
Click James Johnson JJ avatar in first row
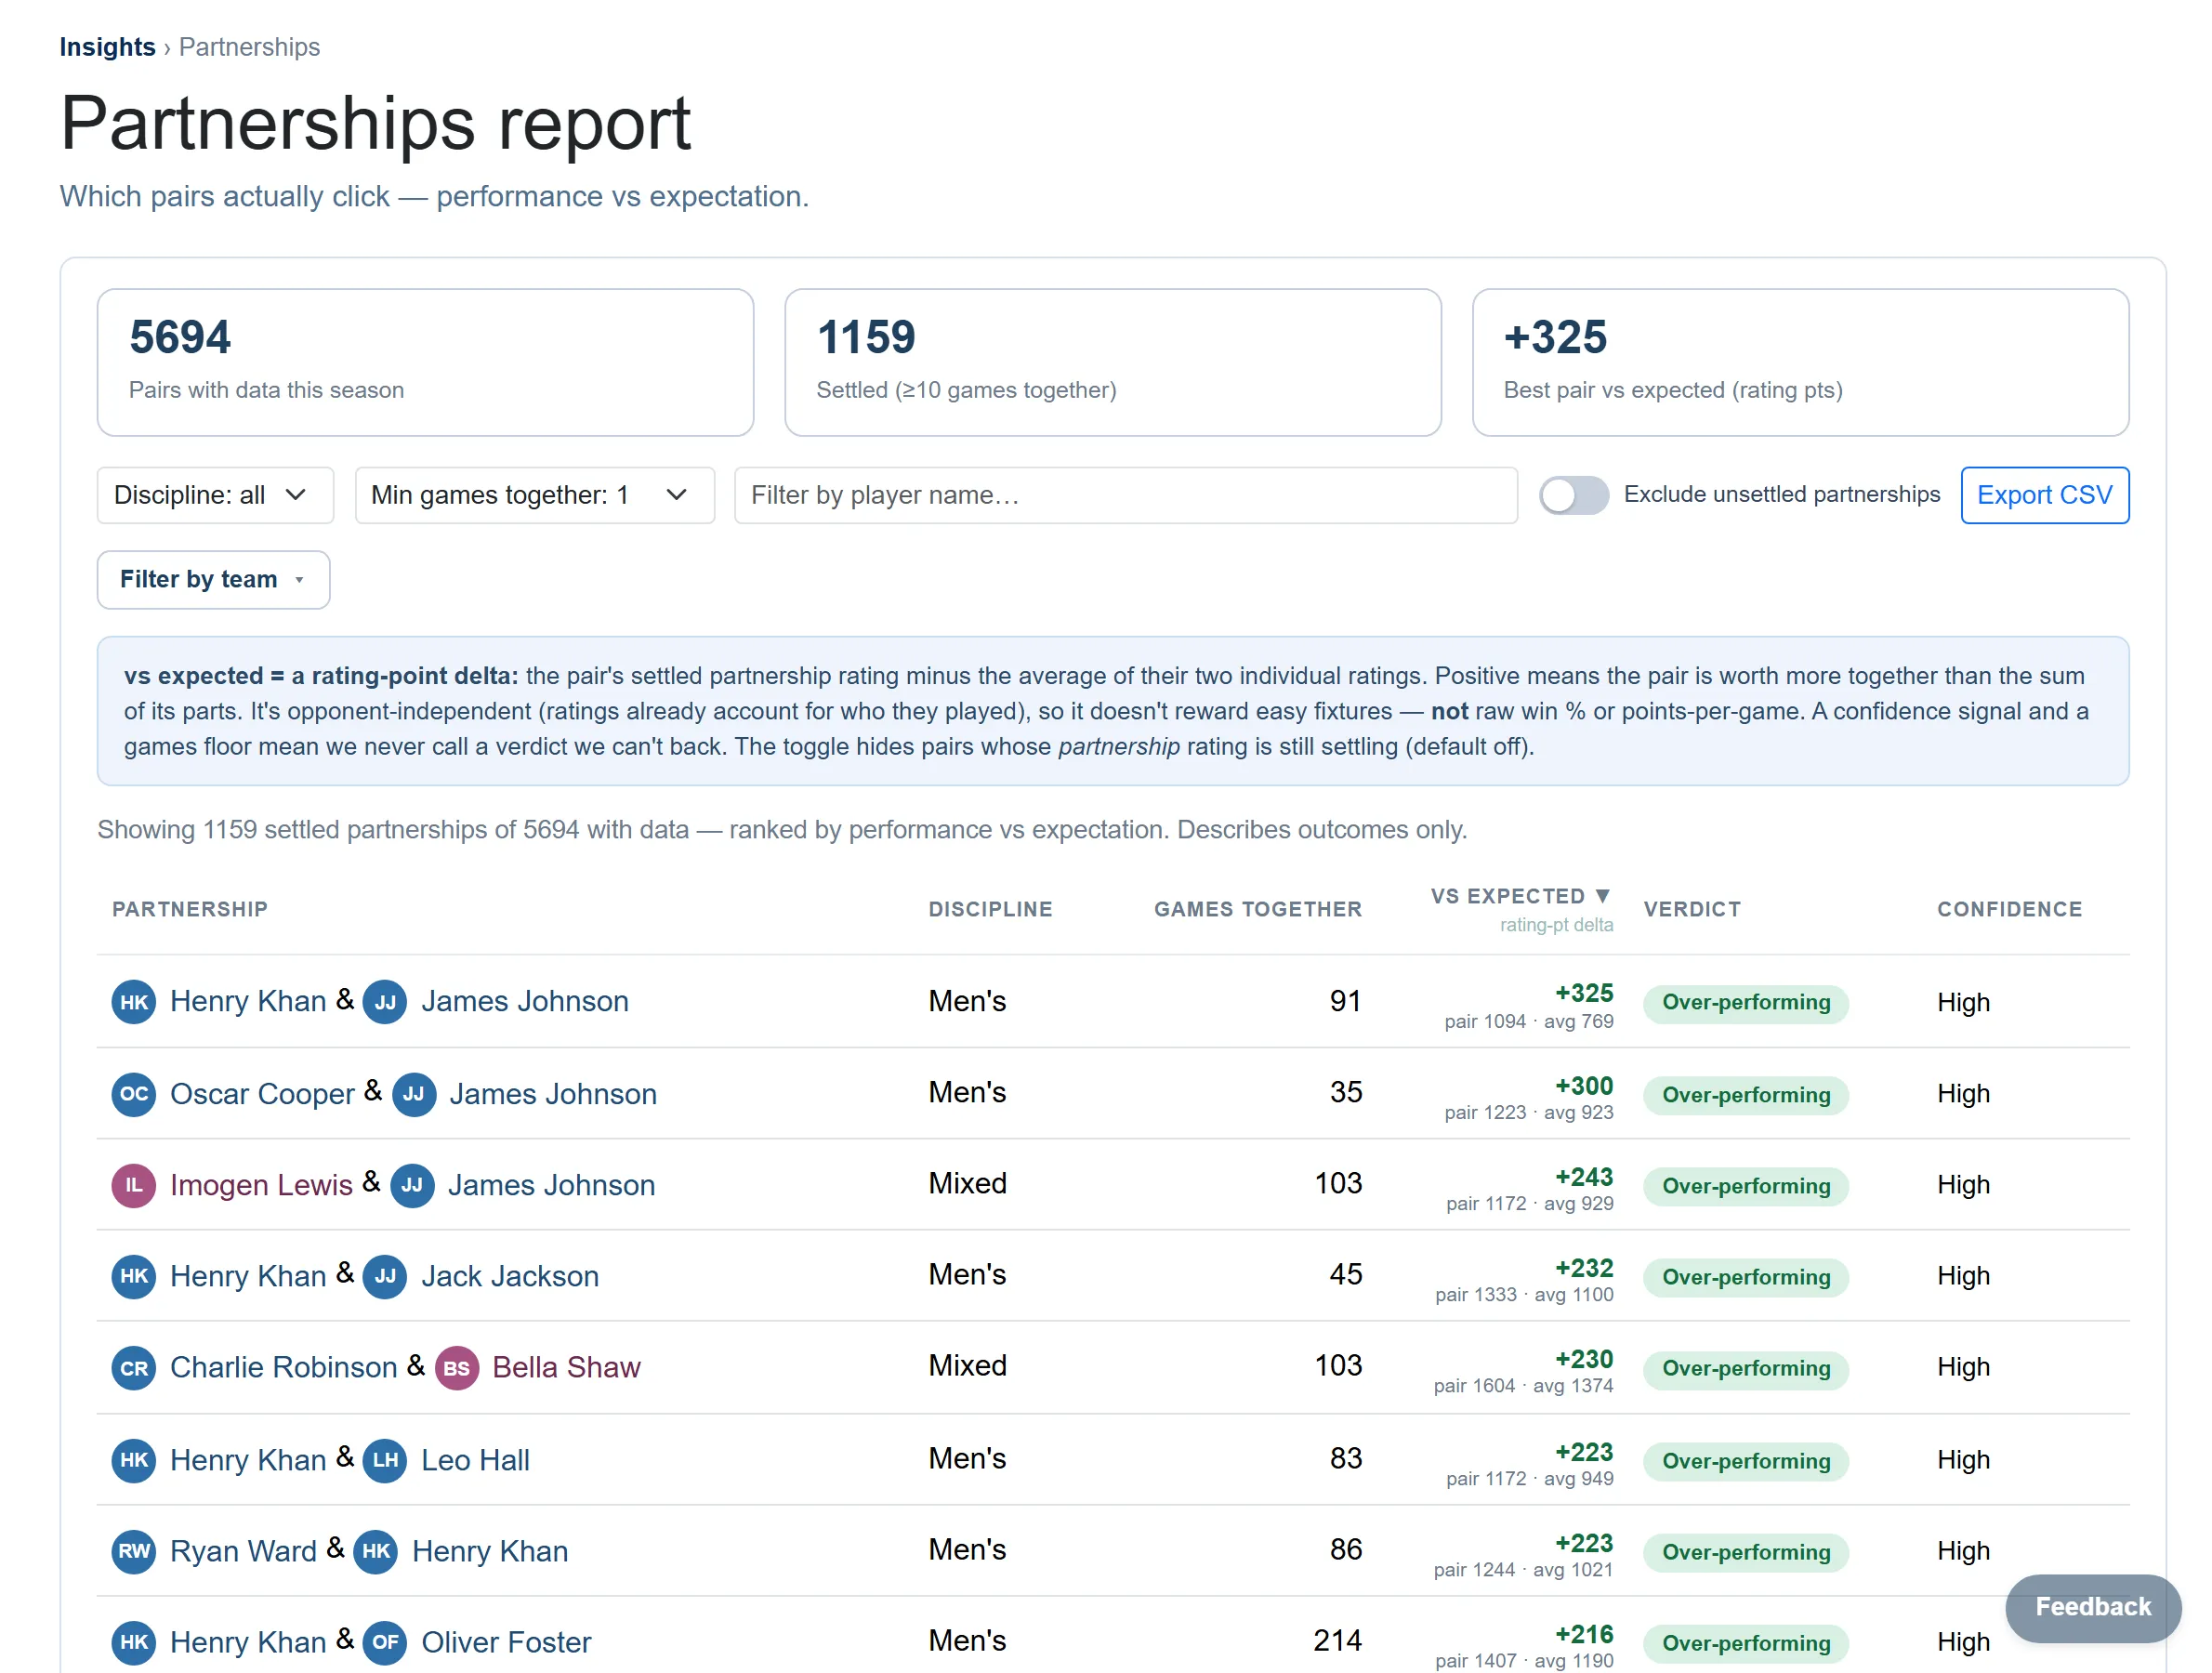pyautogui.click(x=385, y=1002)
